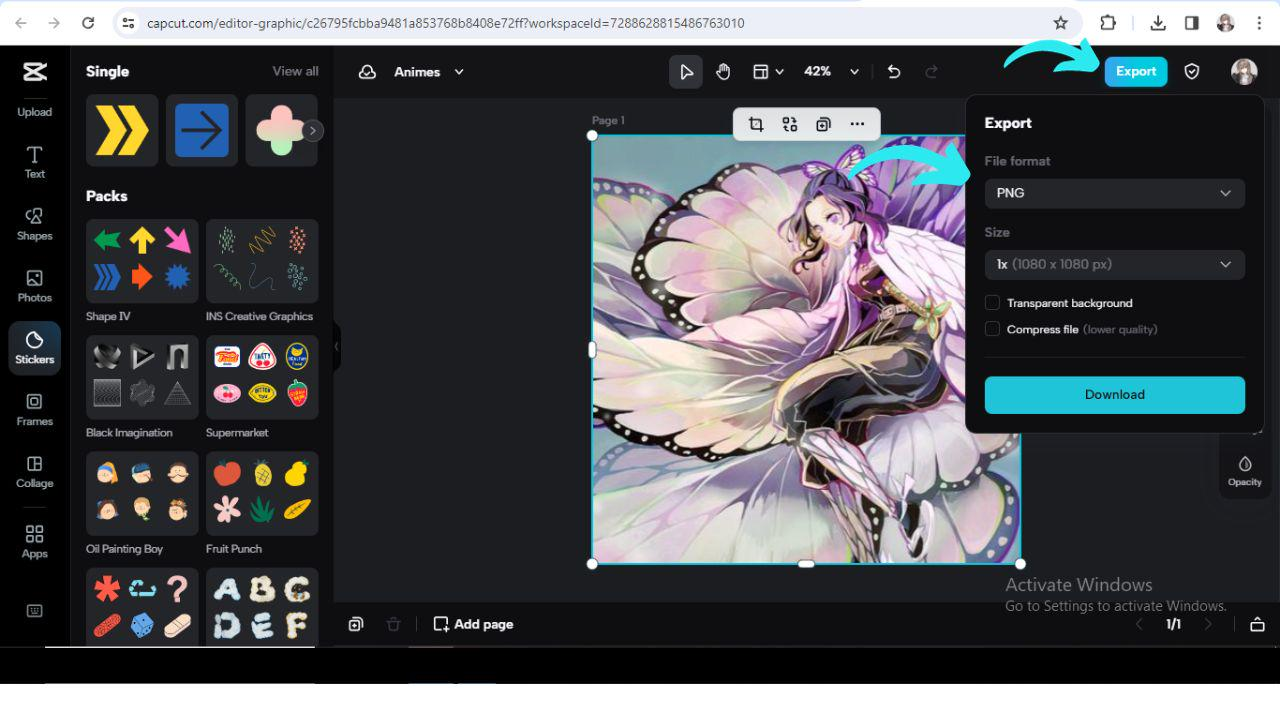Show next Single stickers with arrow
The image size is (1280, 720).
[313, 130]
